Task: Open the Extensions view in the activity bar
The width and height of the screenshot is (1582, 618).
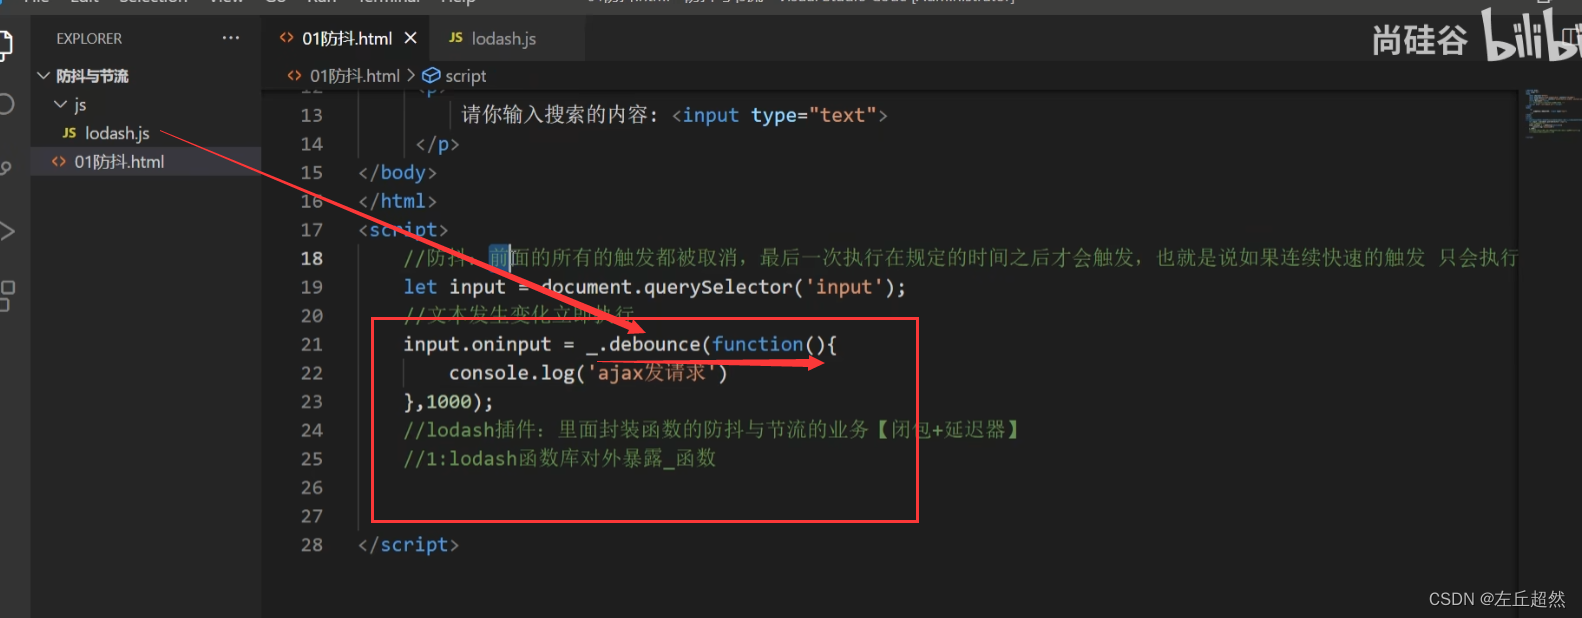Action: pyautogui.click(x=6, y=296)
